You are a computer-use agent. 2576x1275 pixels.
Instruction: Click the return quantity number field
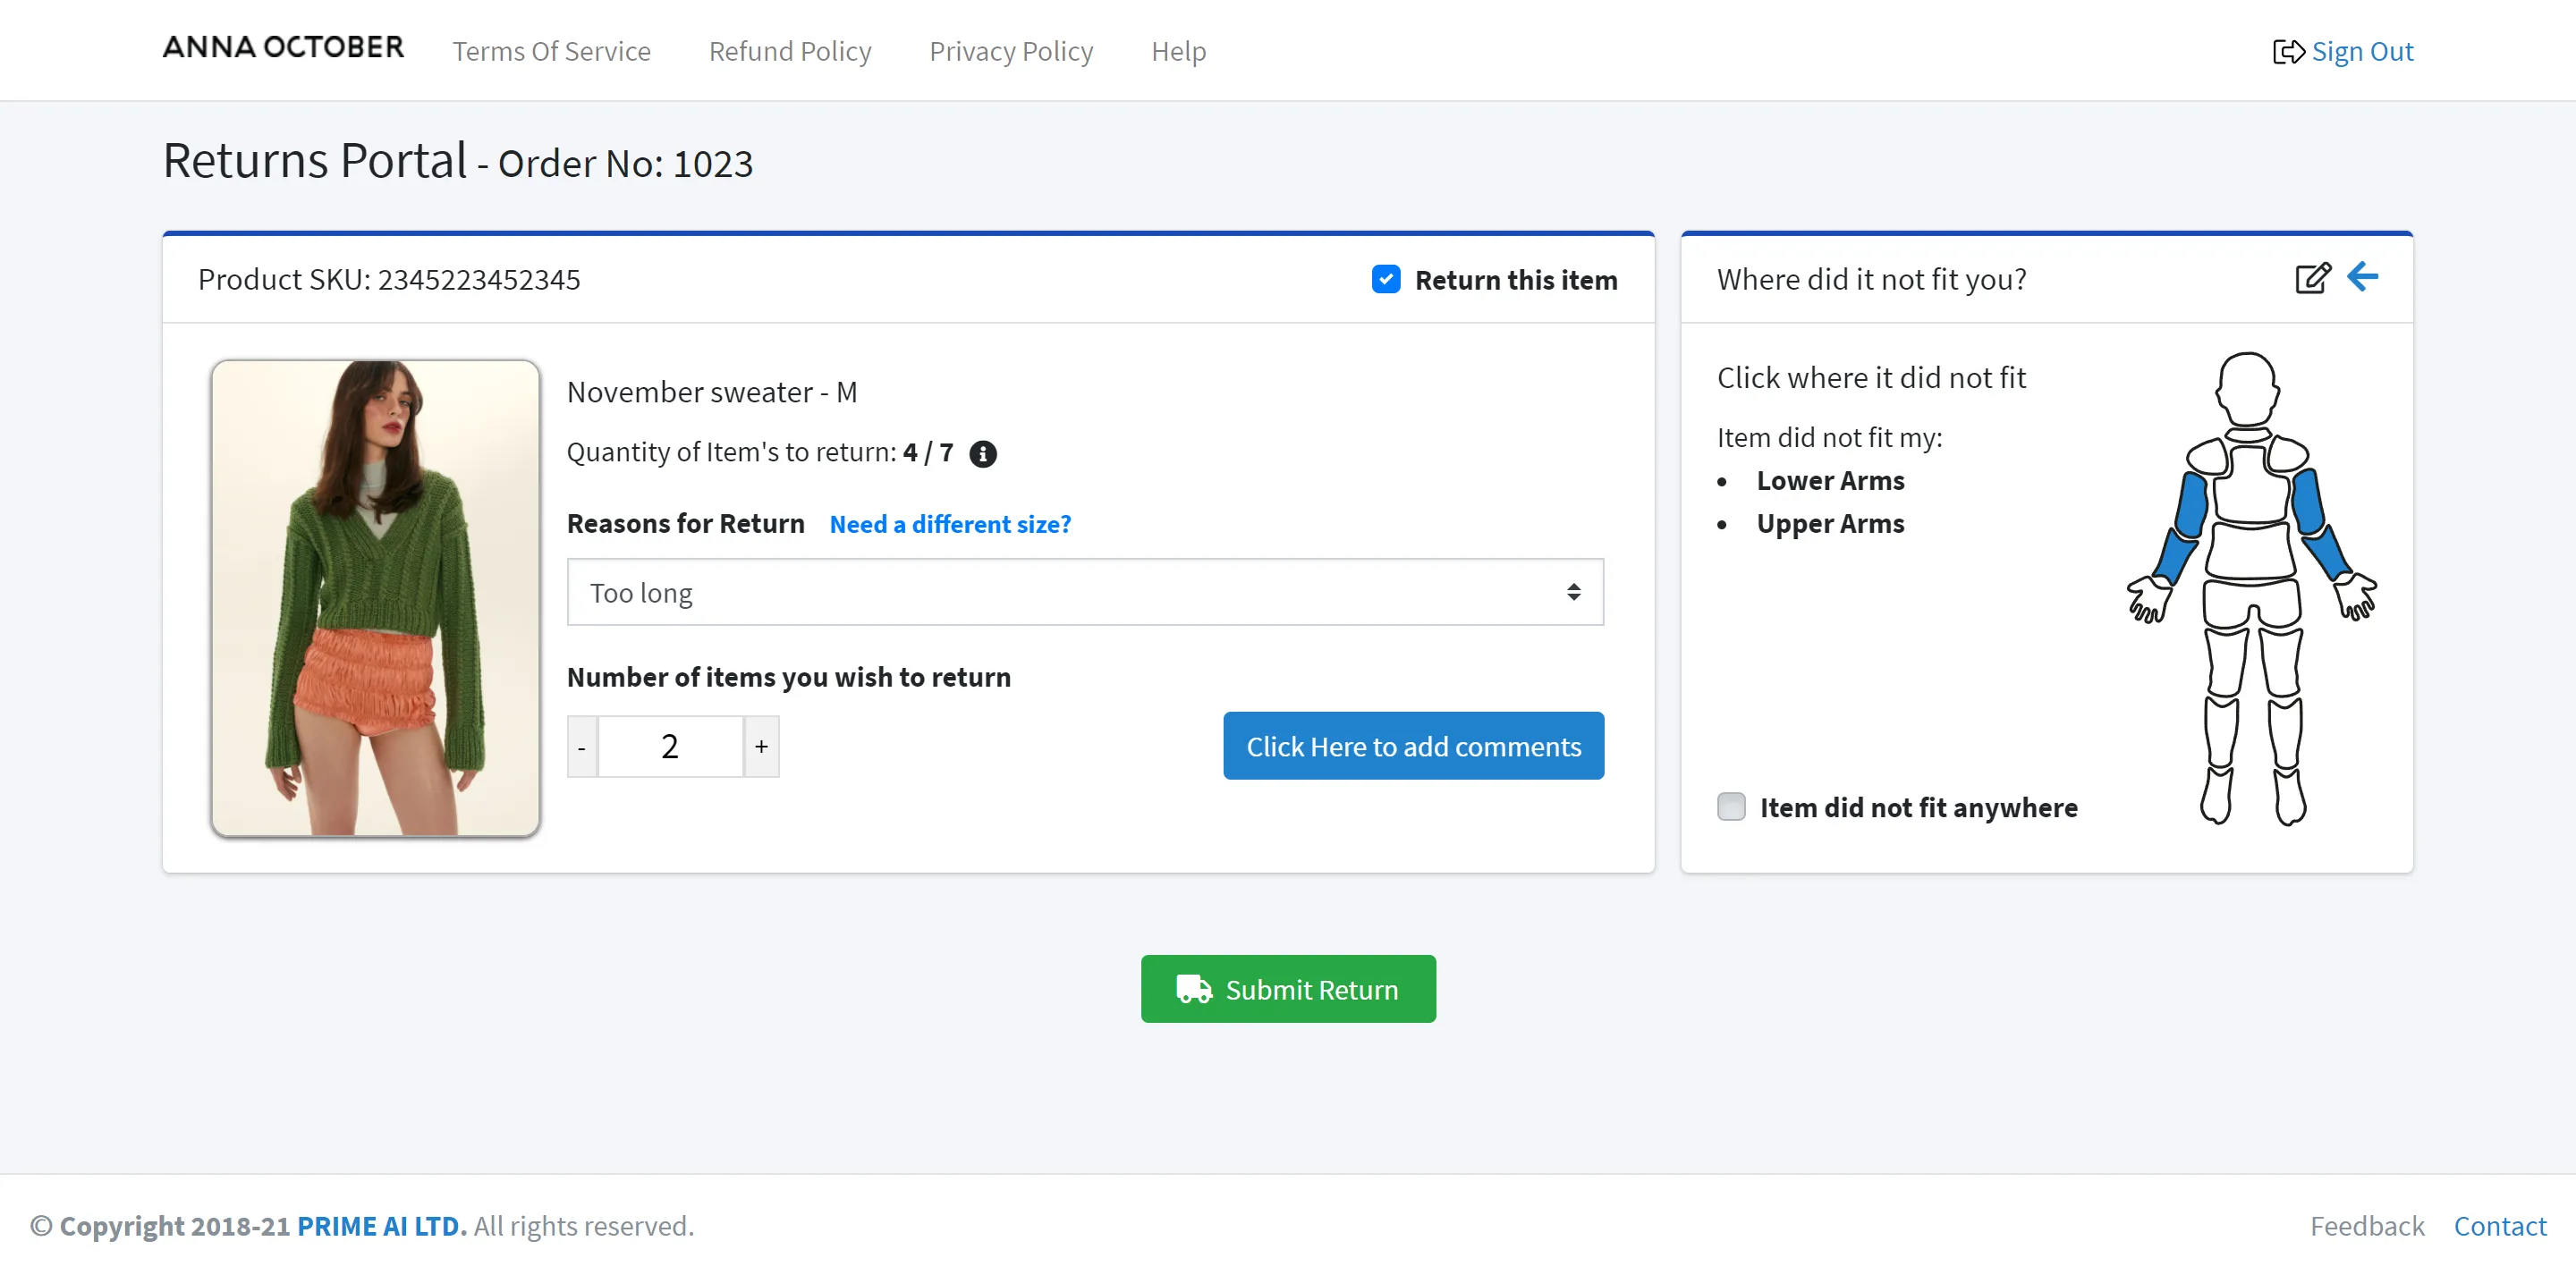tap(670, 746)
